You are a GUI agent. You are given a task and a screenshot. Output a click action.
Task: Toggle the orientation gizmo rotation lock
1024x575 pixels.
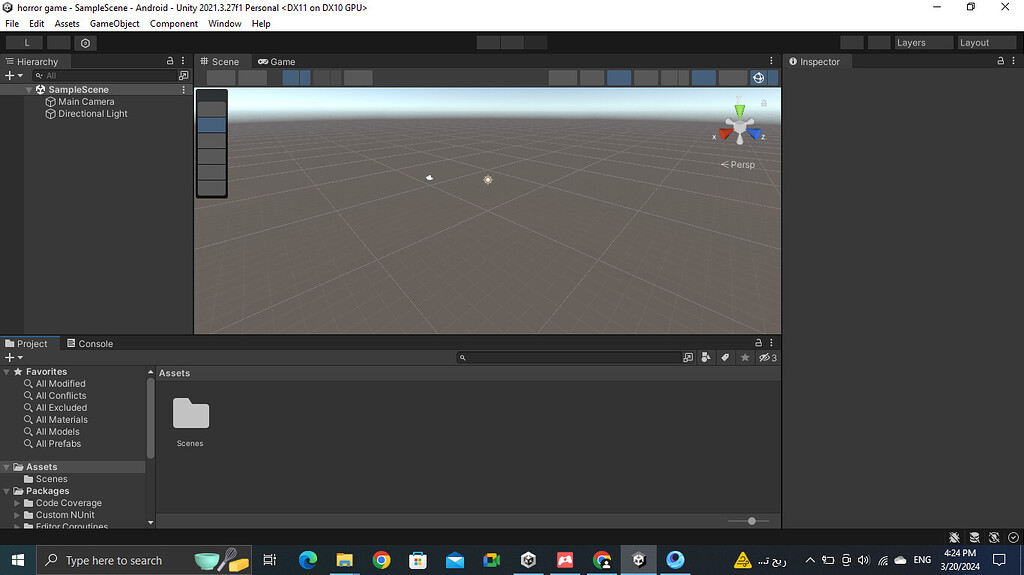763,103
